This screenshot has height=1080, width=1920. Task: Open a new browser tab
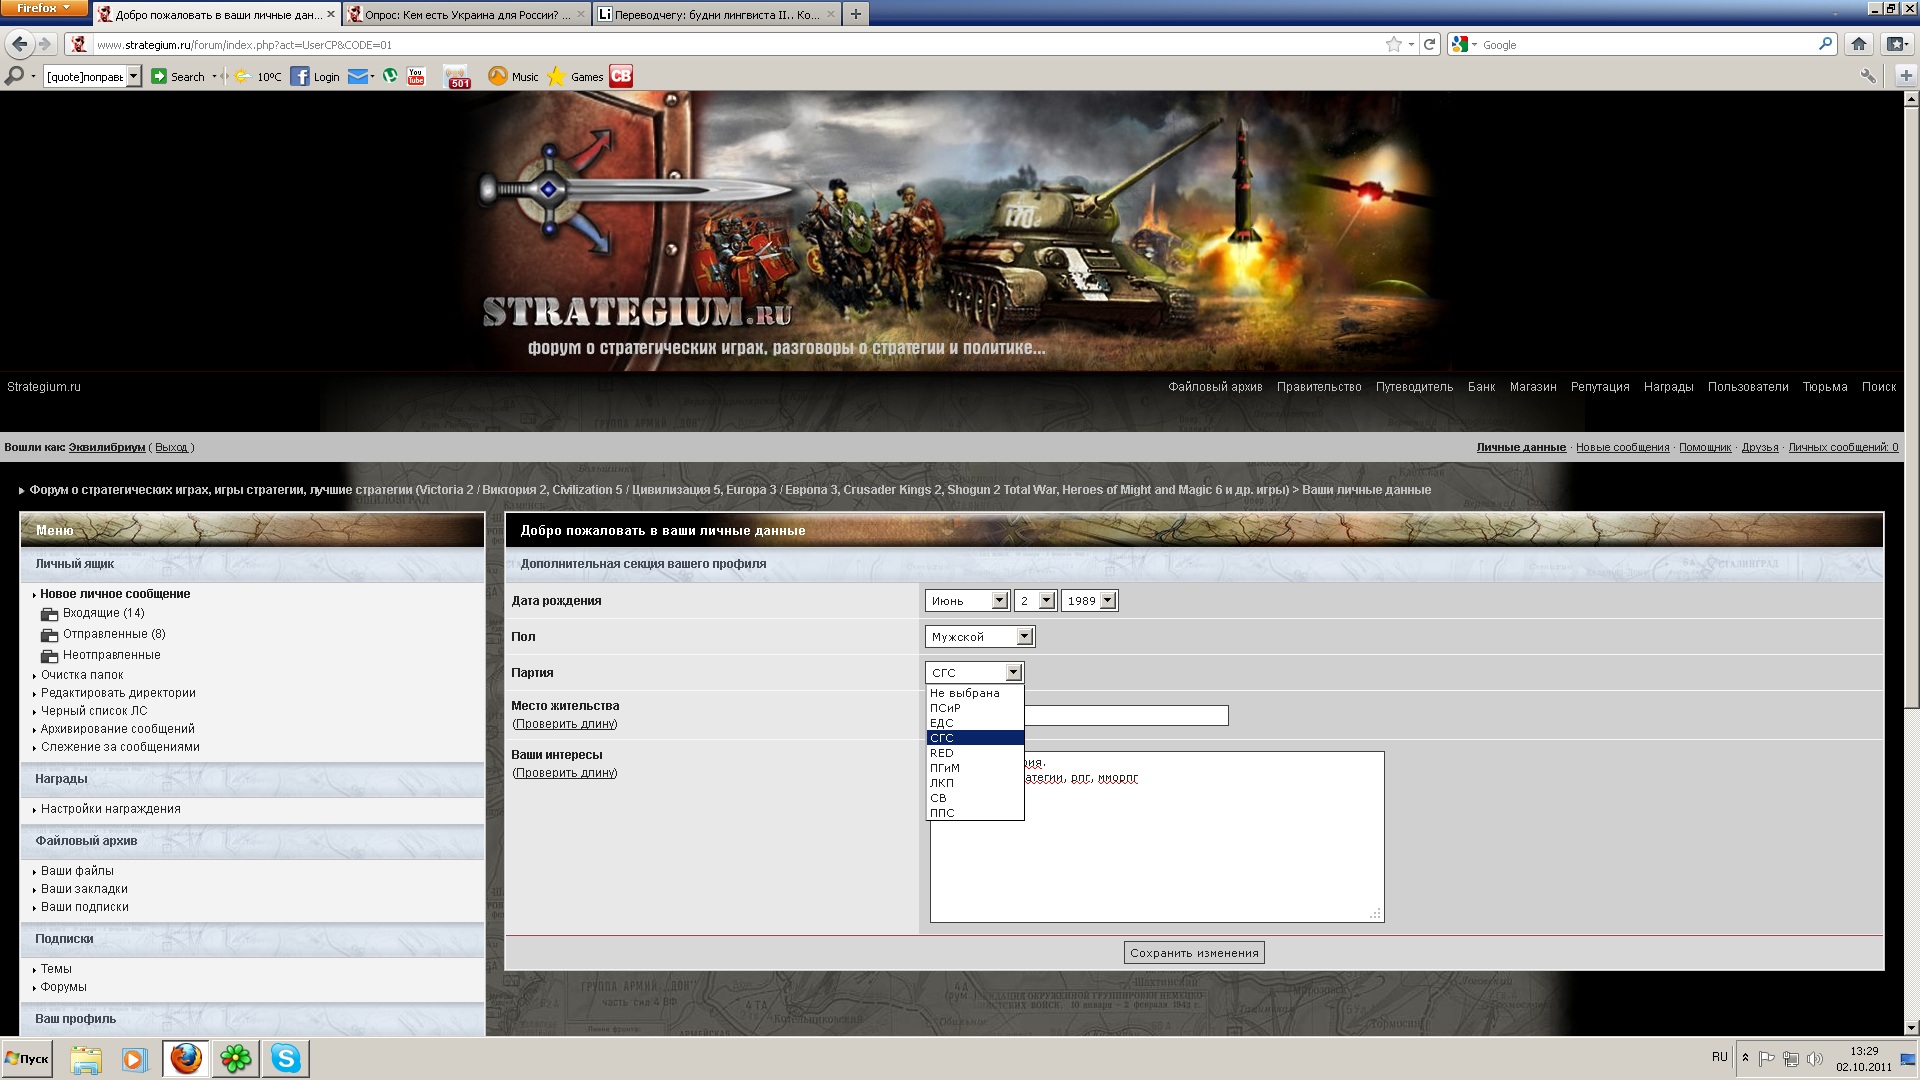click(855, 14)
